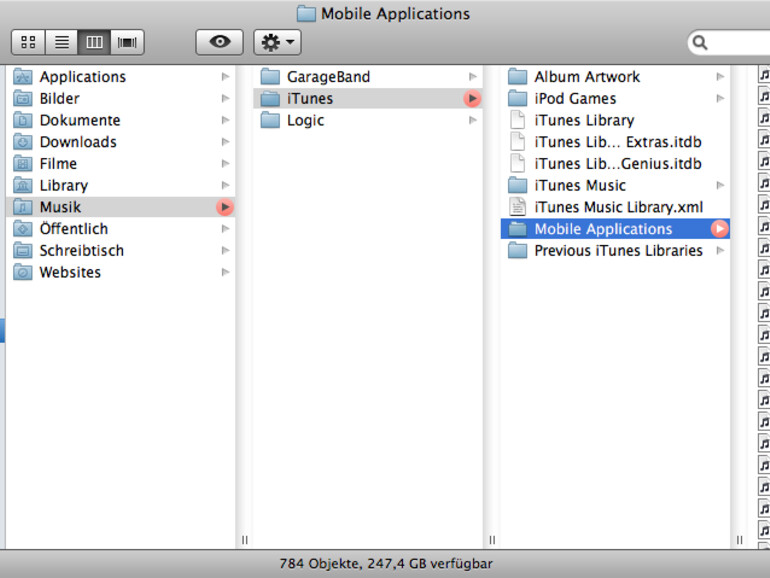The image size is (770, 578).
Task: Expand the Downloads folder arrow
Action: tap(225, 142)
